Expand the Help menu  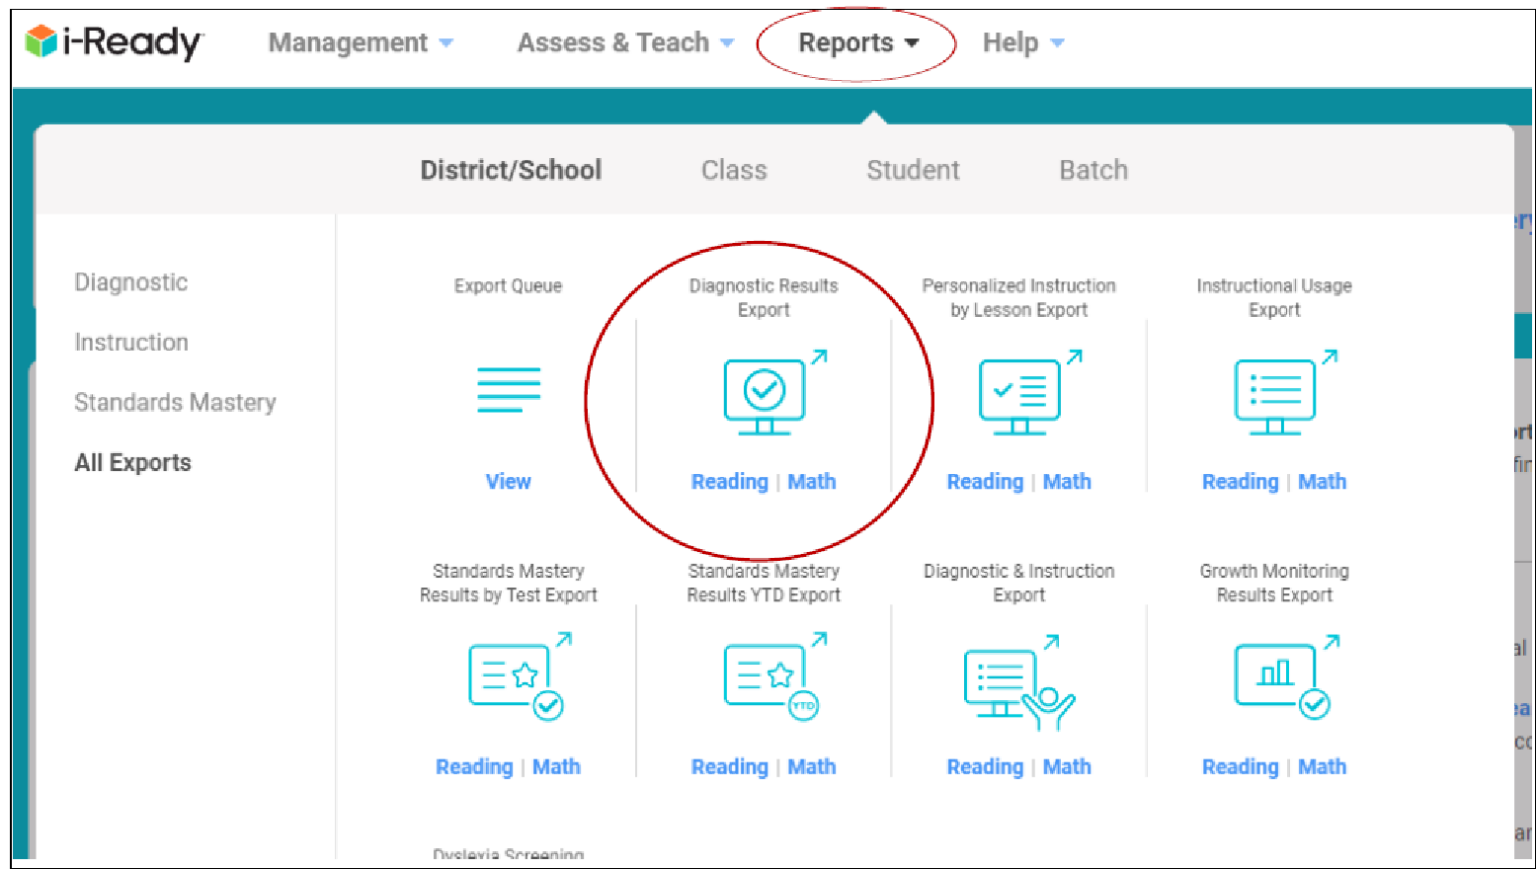tap(1022, 43)
